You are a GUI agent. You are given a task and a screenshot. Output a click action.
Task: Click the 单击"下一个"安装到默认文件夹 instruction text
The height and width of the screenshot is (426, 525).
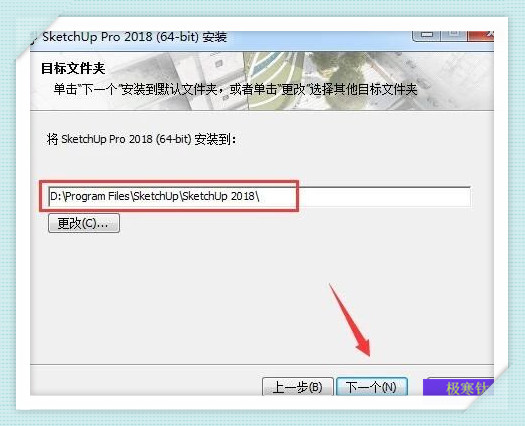click(x=235, y=89)
